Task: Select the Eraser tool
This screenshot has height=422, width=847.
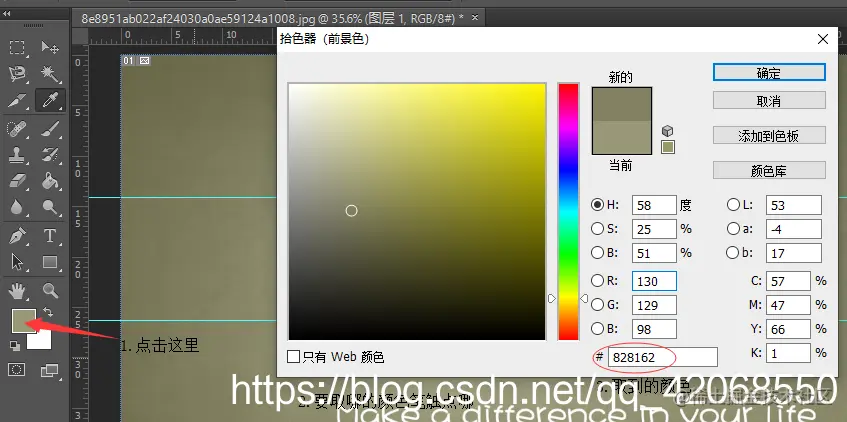Action: pos(17,181)
